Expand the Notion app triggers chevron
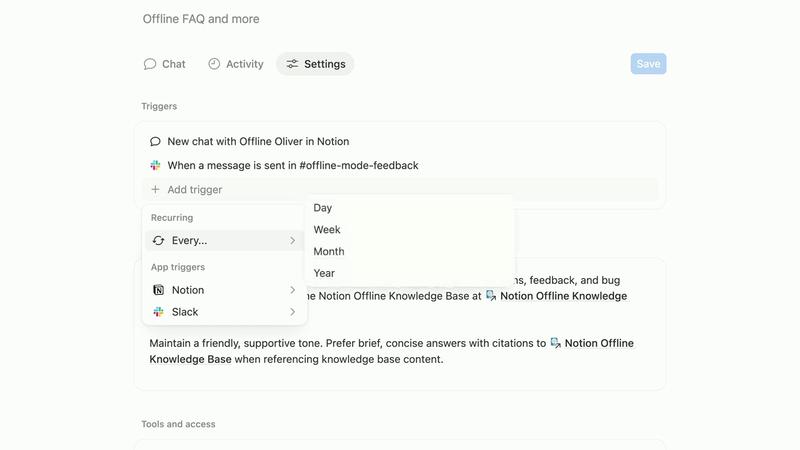 (293, 290)
